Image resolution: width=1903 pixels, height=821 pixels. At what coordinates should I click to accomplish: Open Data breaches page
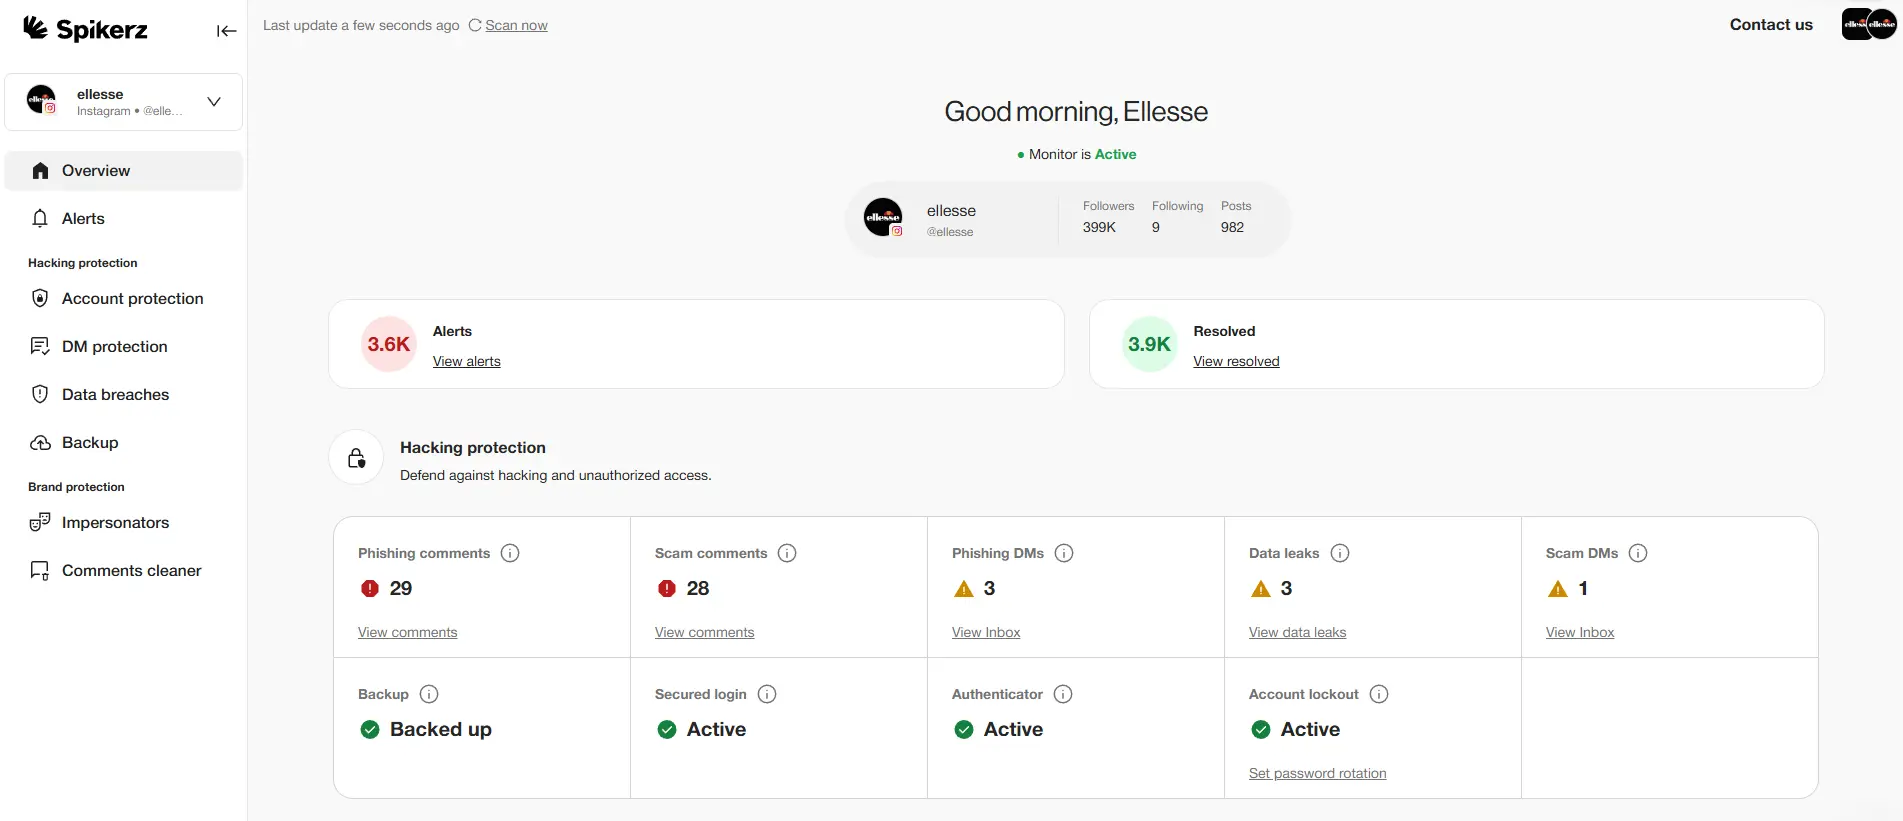[124, 394]
